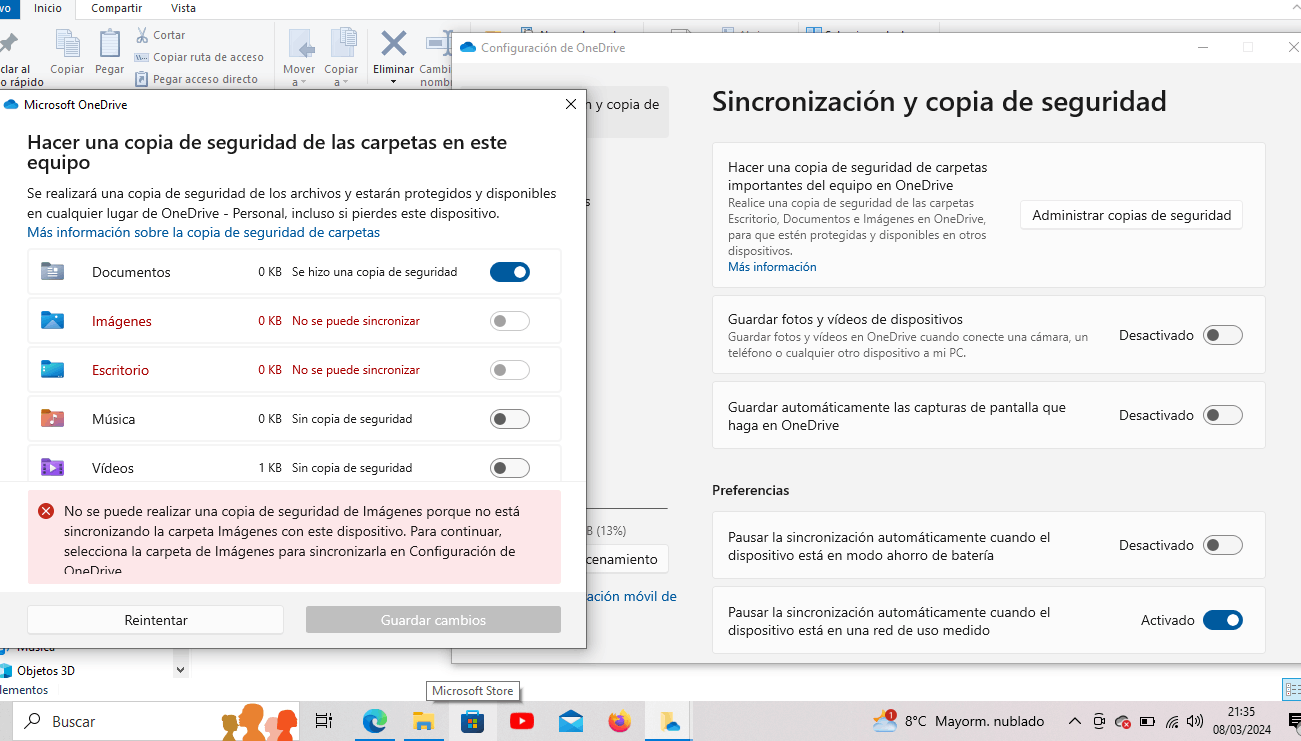Click the Cortar scissors icon

(x=142, y=35)
